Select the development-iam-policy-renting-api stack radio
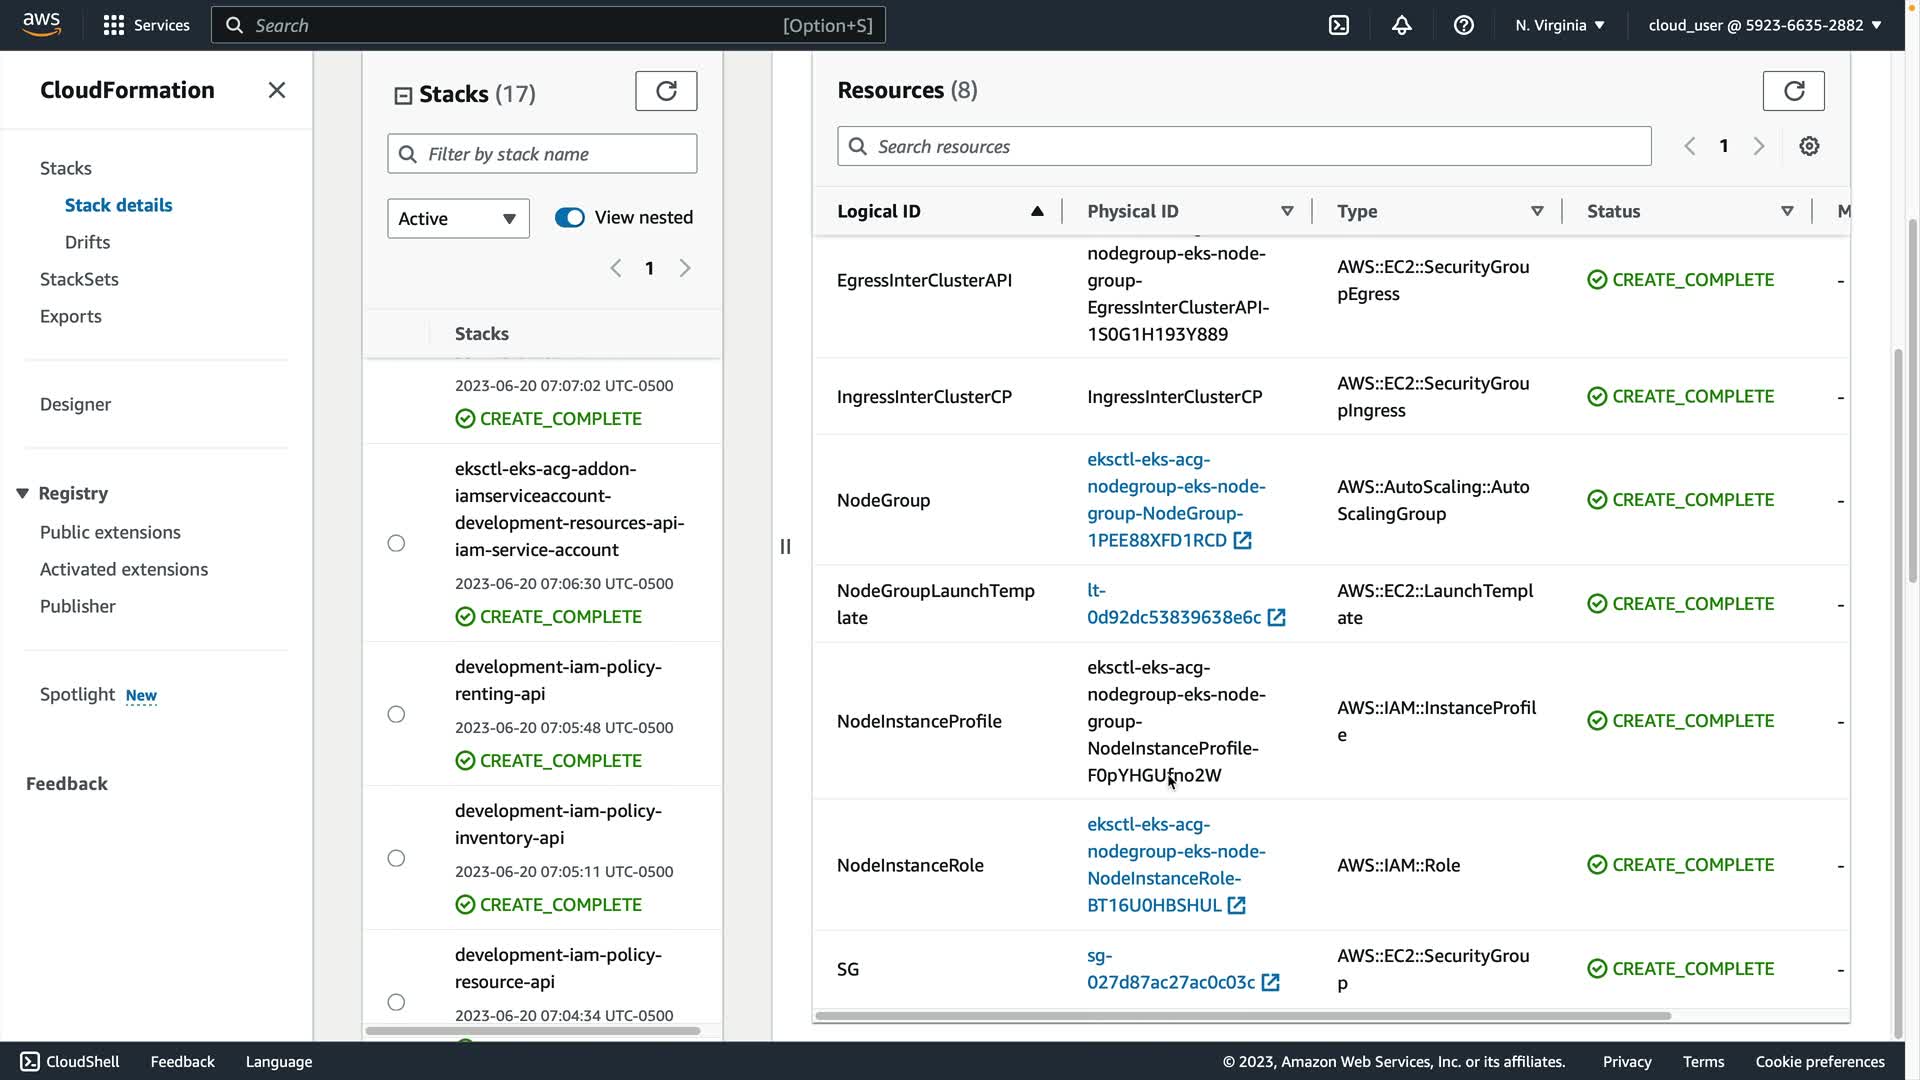The image size is (1920, 1080). [396, 714]
